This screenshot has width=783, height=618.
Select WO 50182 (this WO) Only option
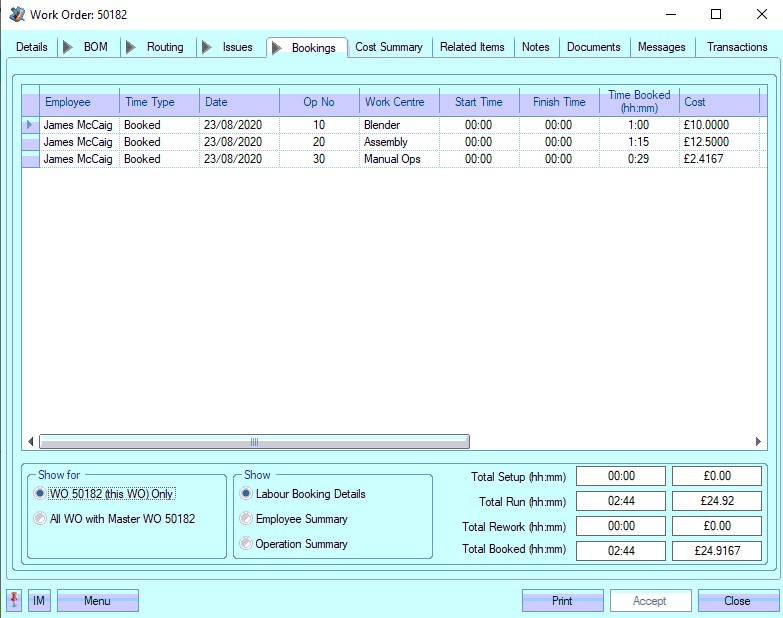pos(40,494)
